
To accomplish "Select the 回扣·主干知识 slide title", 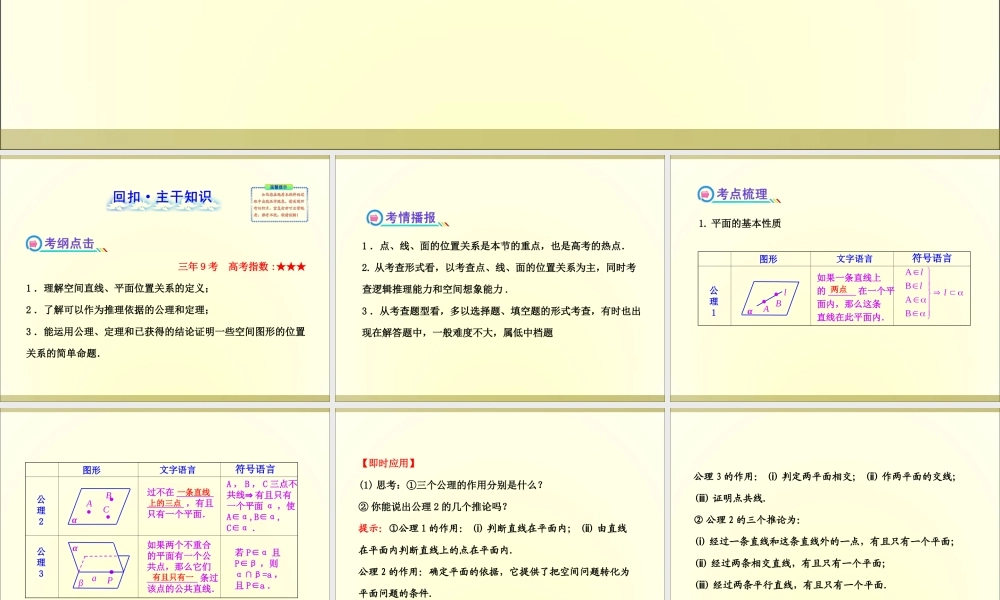I will click(162, 197).
